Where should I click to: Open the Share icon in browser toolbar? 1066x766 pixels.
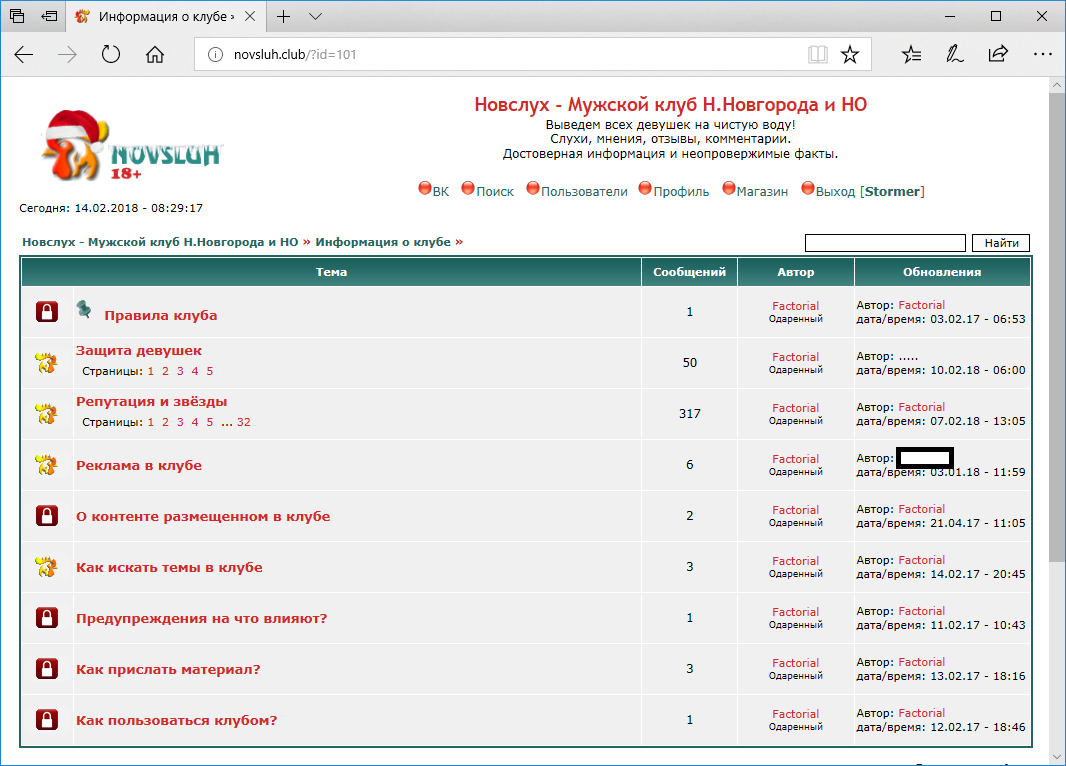pos(998,55)
